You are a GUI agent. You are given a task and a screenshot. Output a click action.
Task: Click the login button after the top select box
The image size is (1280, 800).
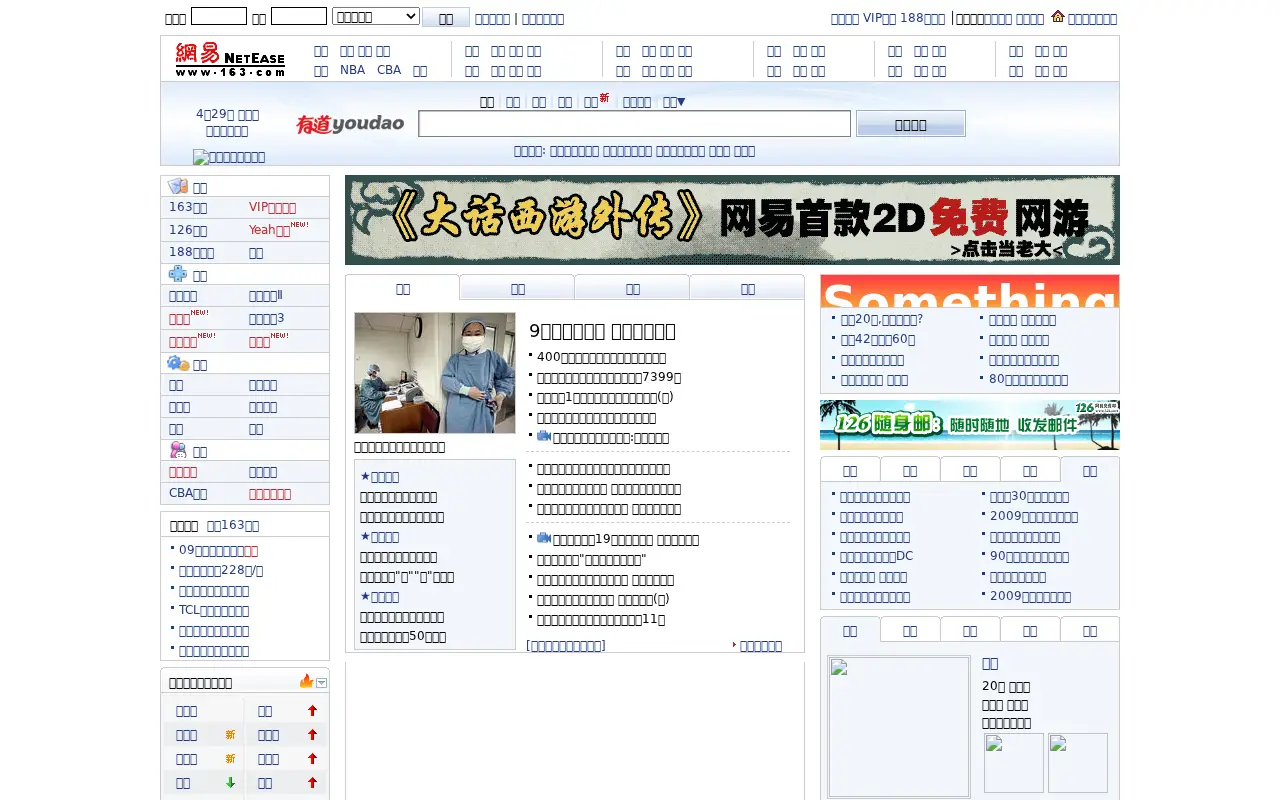tap(446, 17)
